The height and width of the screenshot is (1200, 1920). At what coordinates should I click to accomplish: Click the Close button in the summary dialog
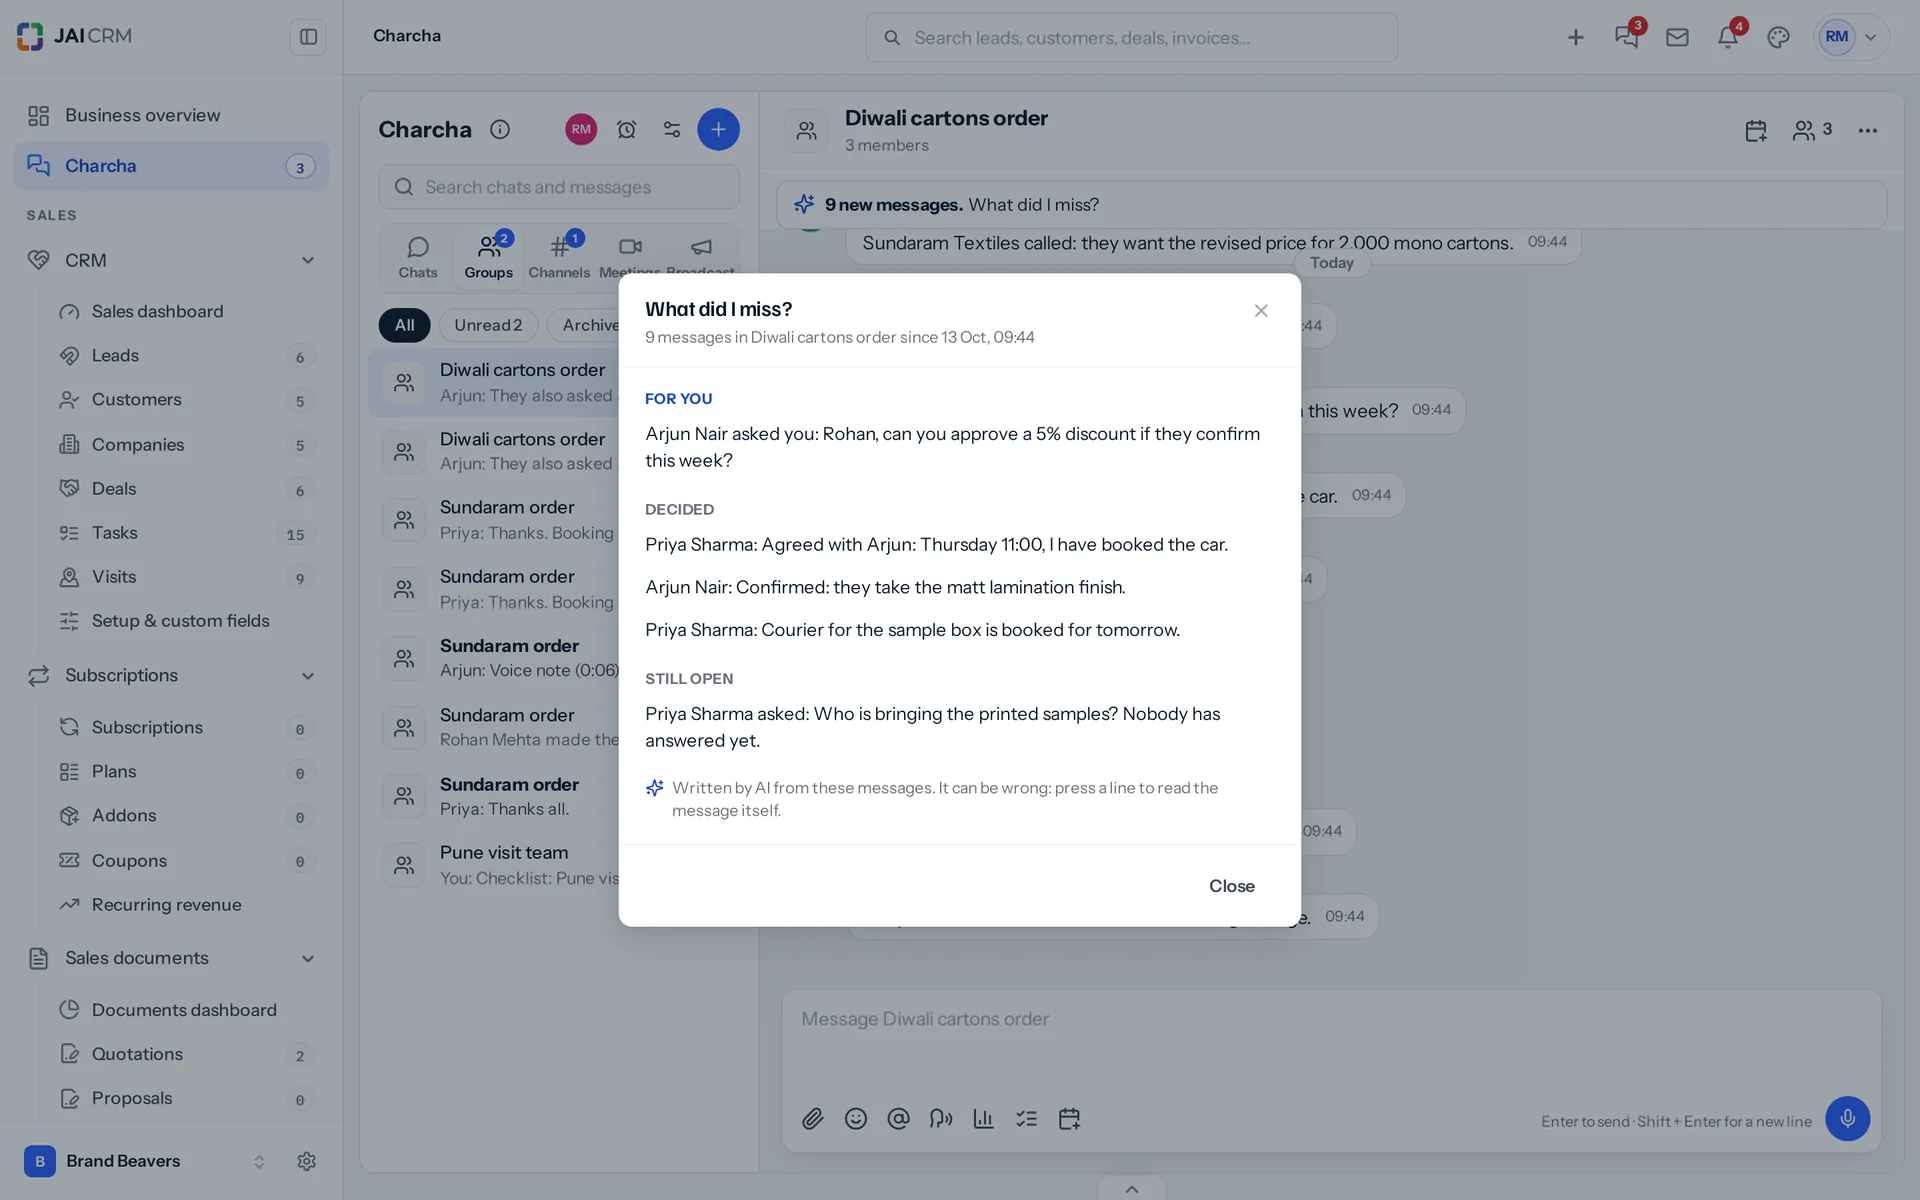[1231, 886]
